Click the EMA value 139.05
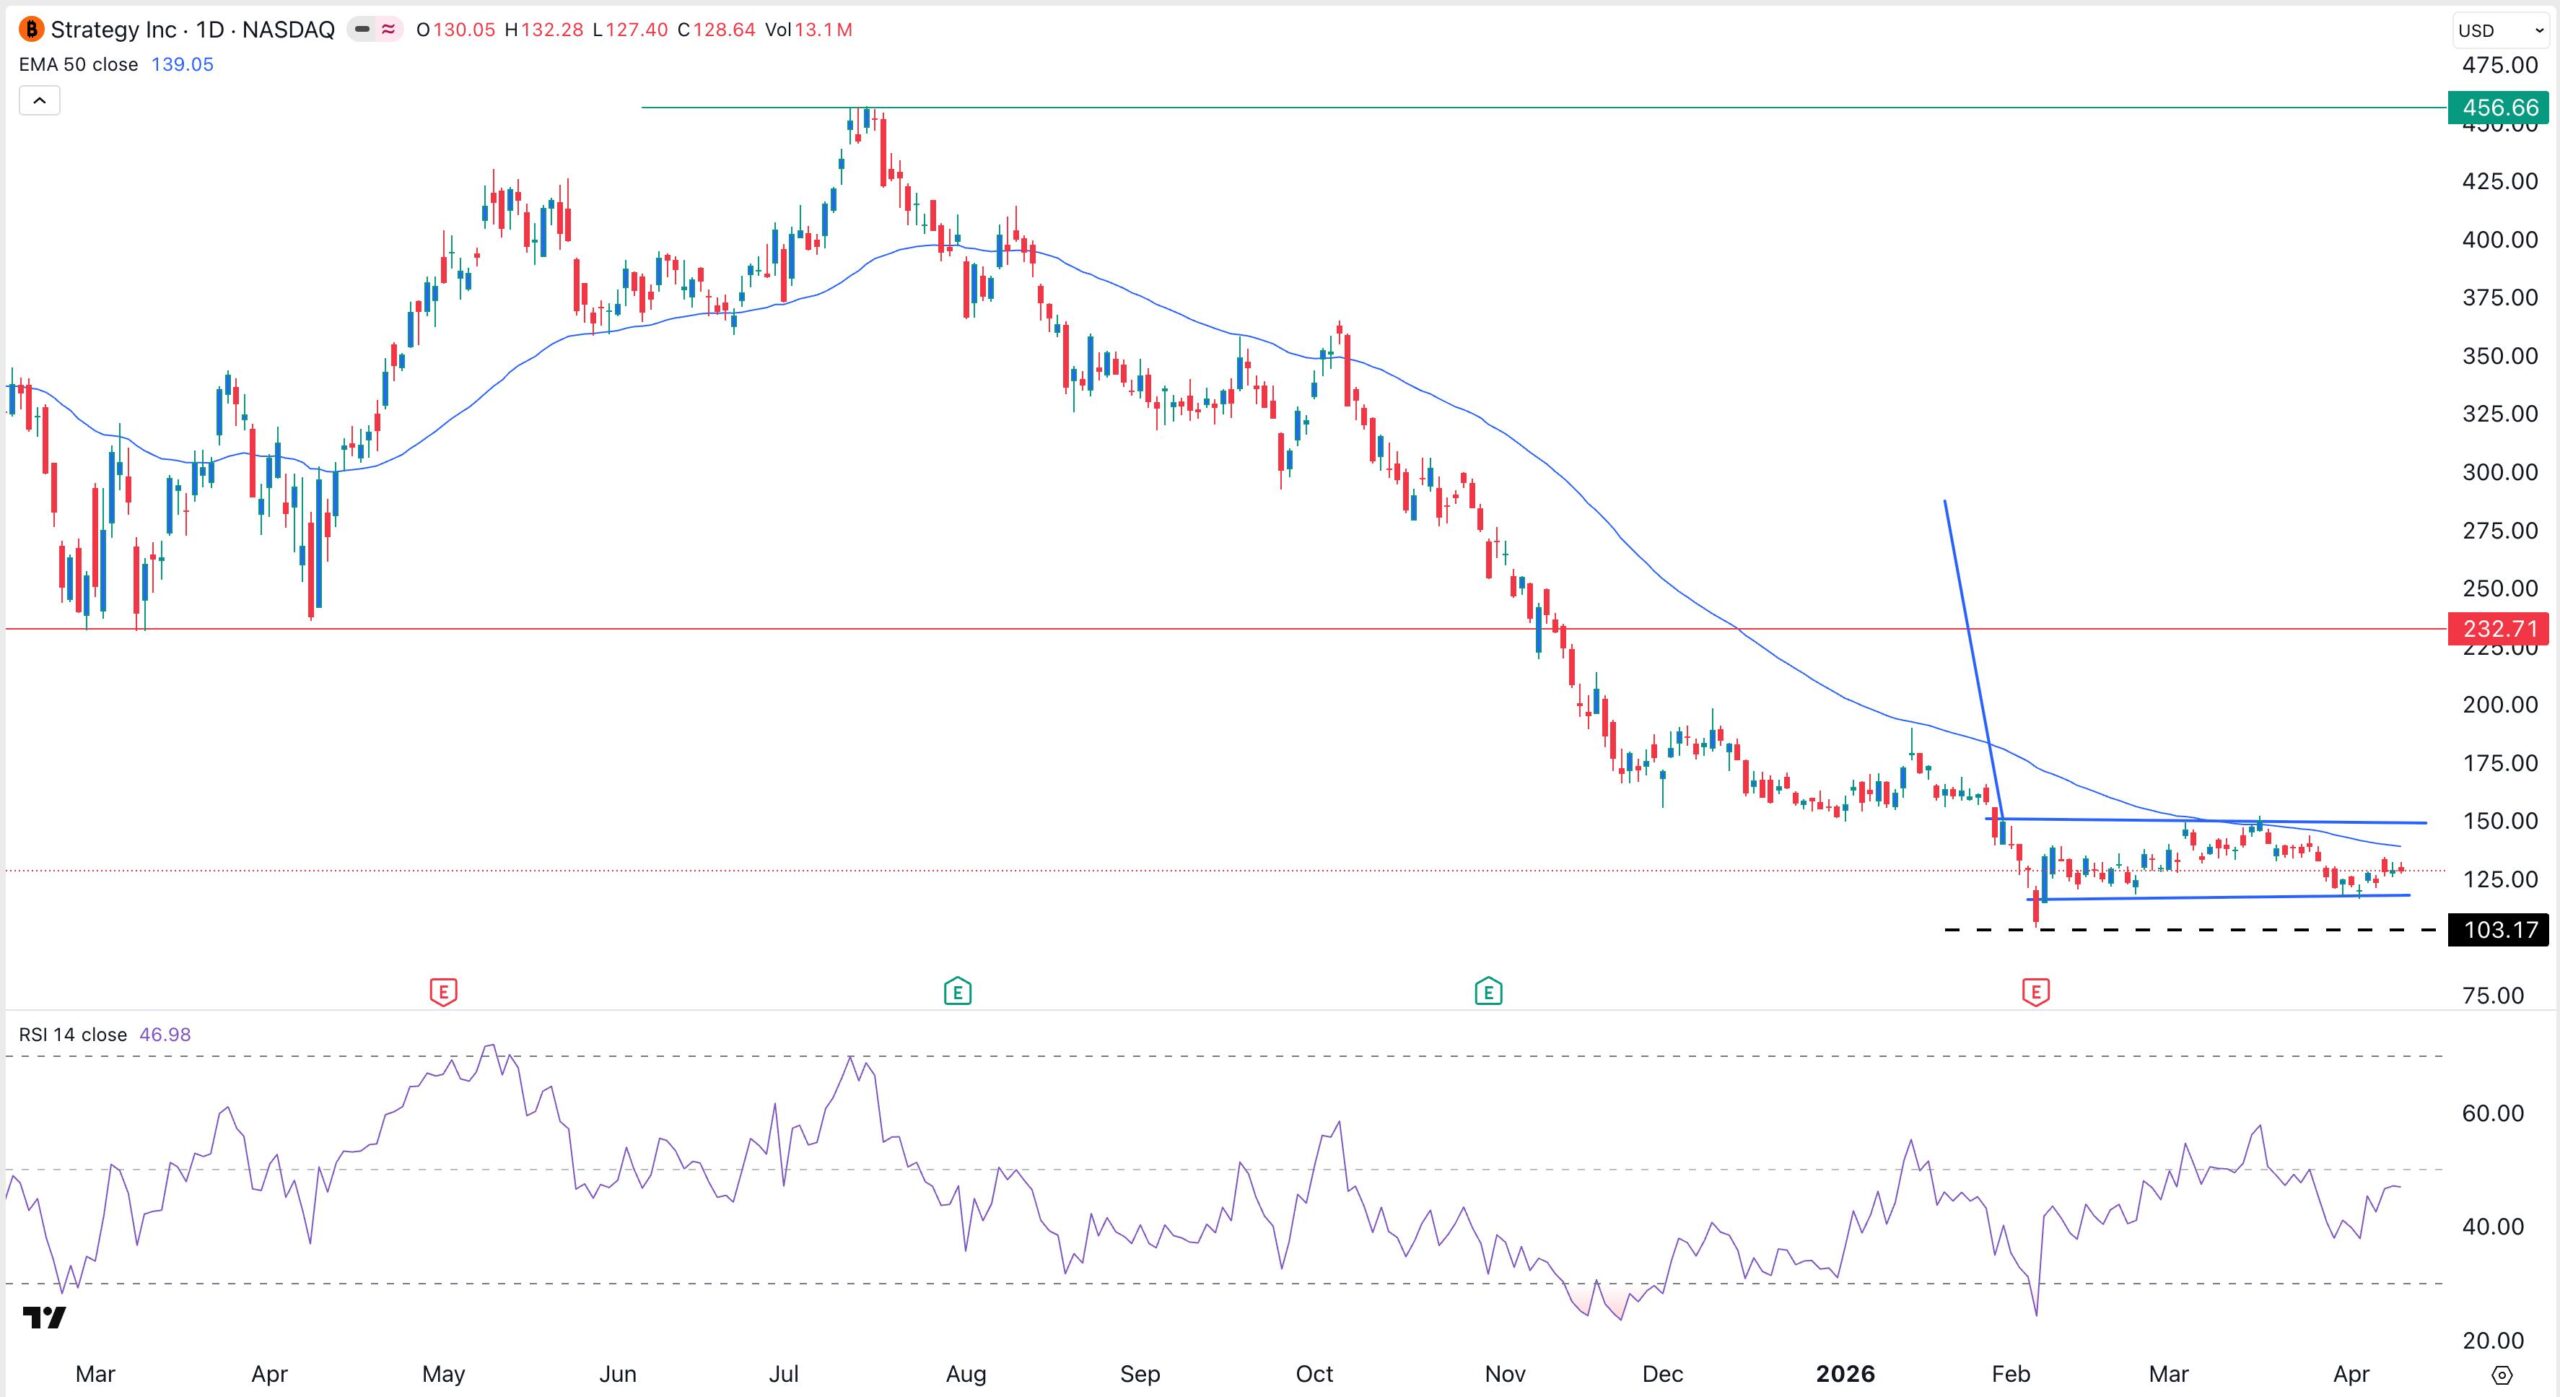 (182, 64)
